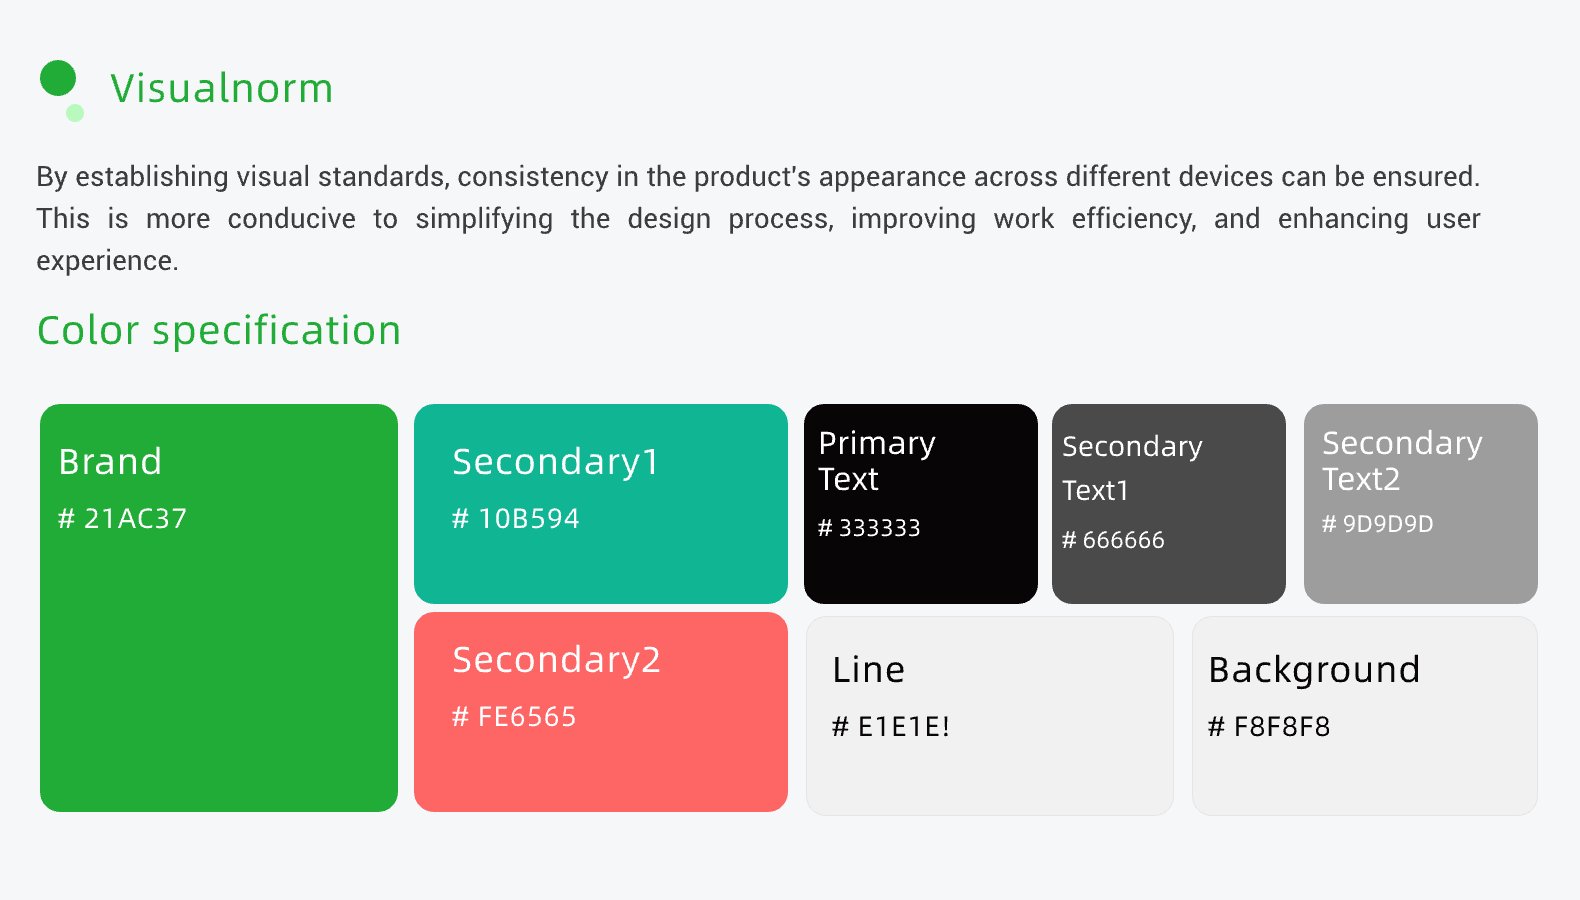This screenshot has height=900, width=1580.
Task: Select the Color specification heading
Action: 219,330
